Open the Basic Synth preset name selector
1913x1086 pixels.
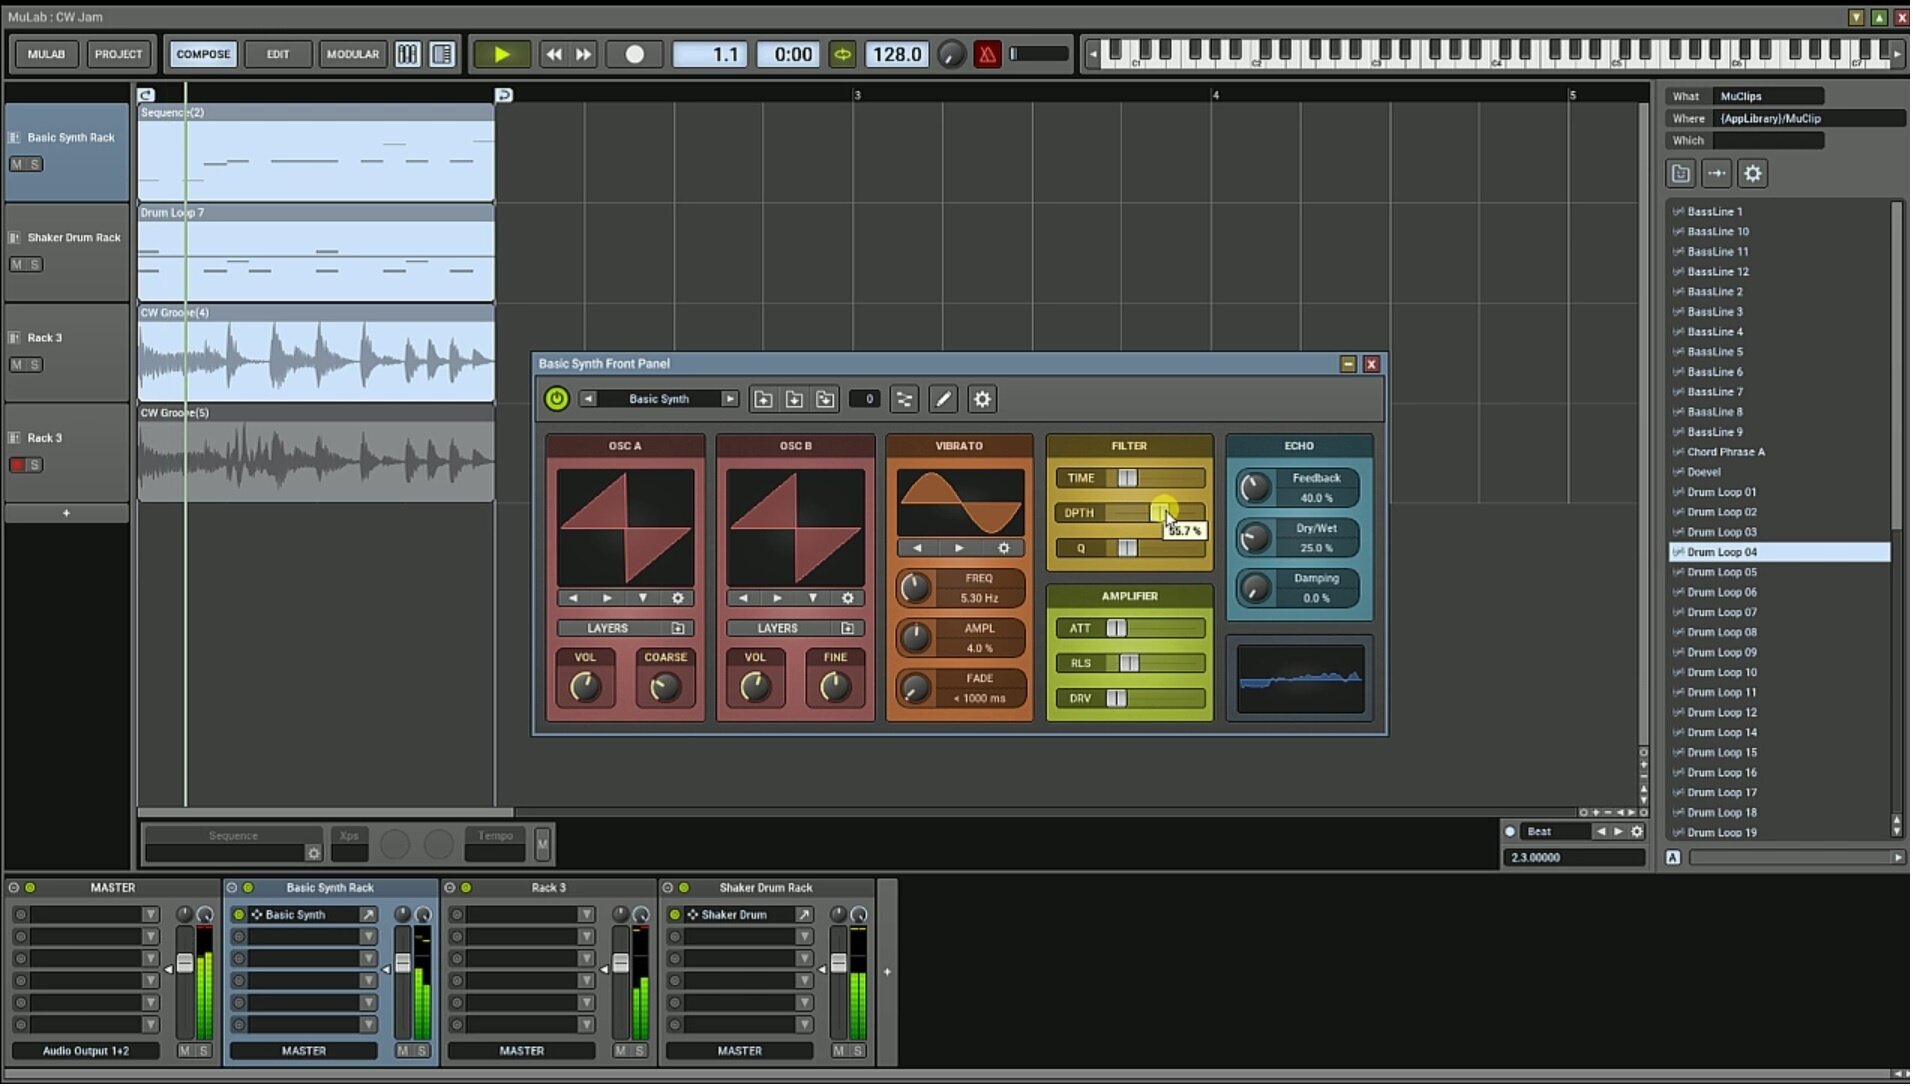659,399
